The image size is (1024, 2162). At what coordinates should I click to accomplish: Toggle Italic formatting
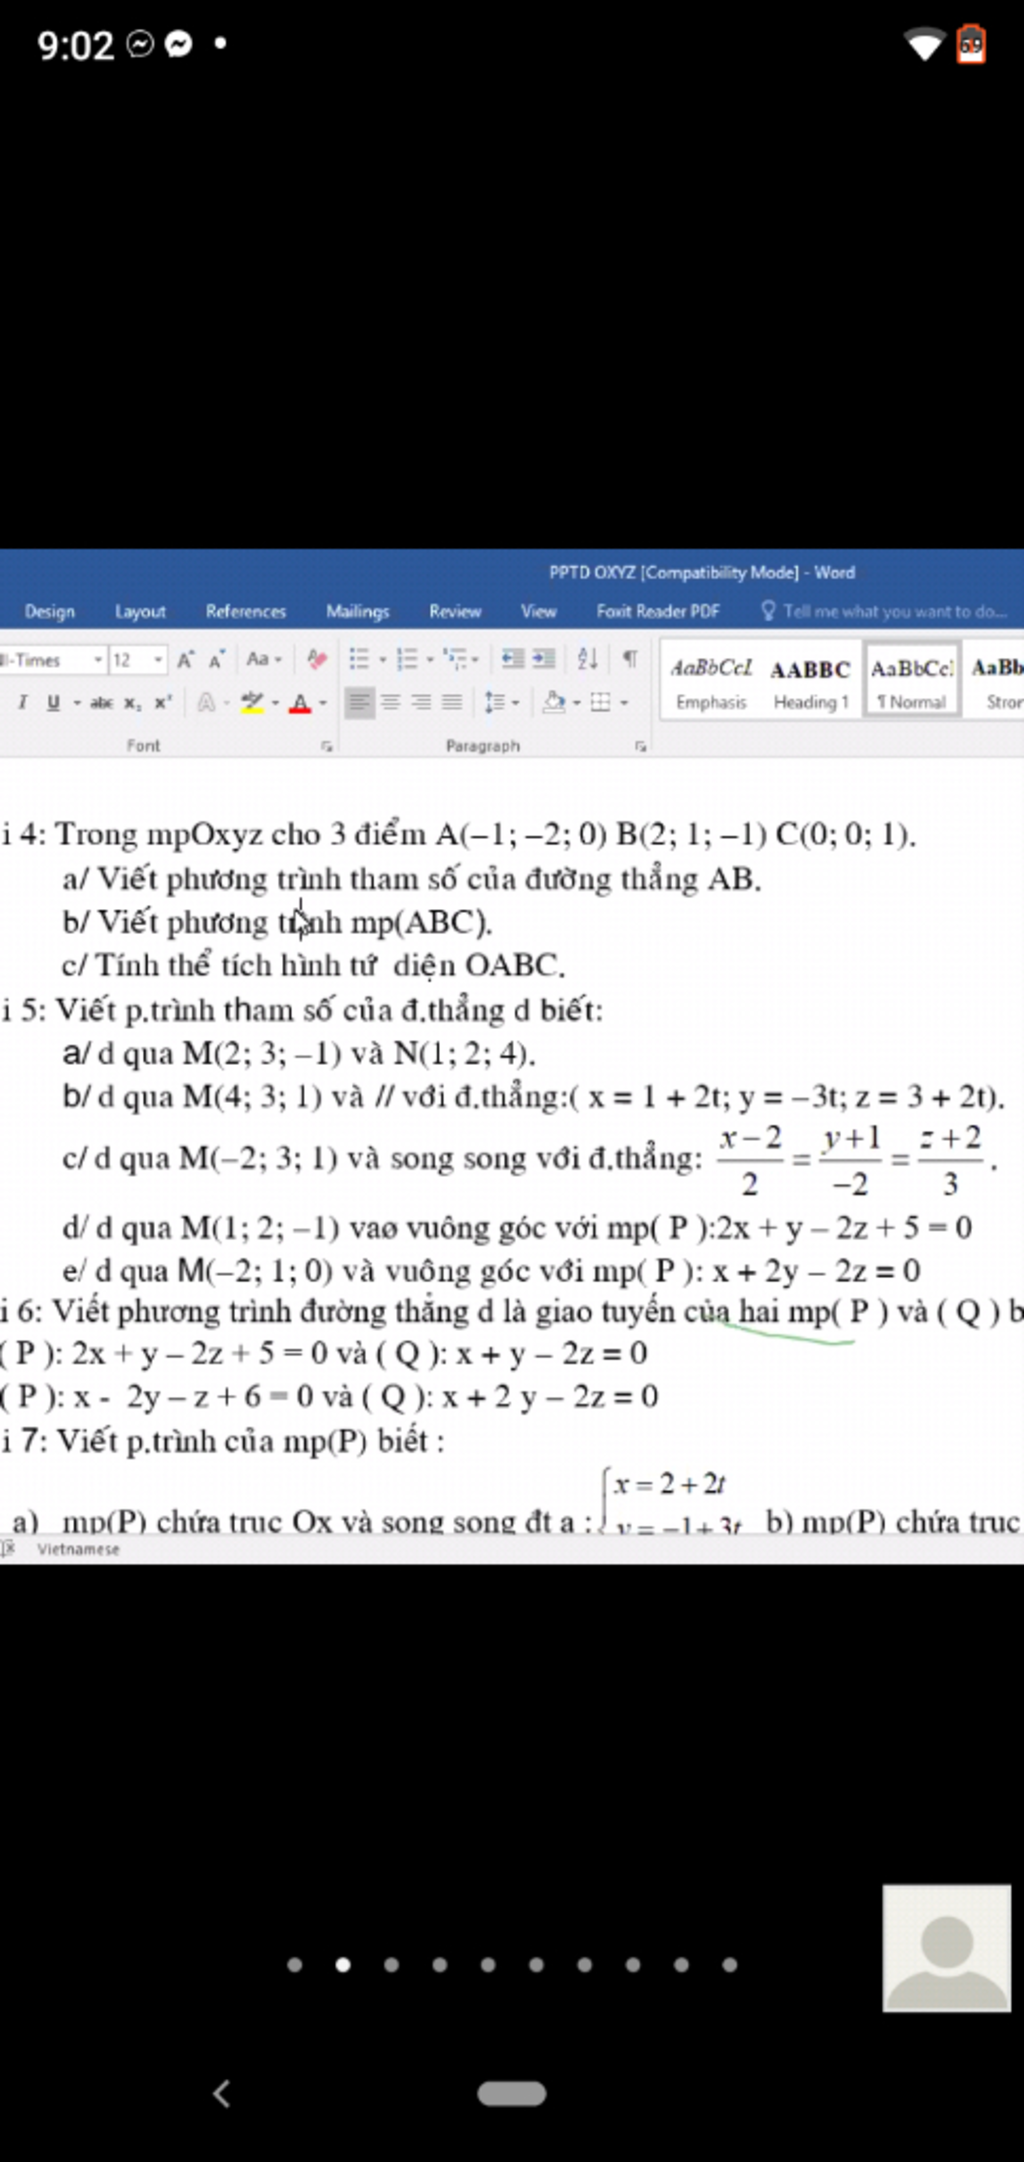point(22,703)
